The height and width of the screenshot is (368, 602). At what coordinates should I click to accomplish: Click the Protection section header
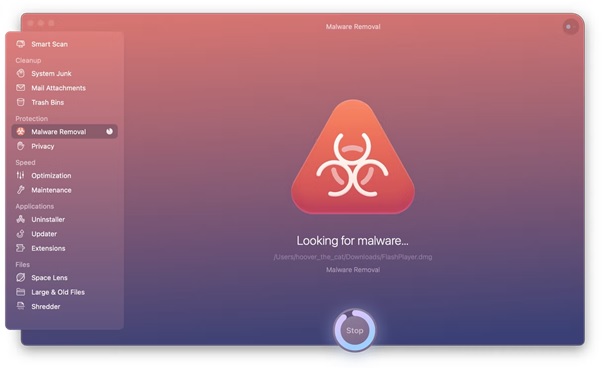coord(31,119)
